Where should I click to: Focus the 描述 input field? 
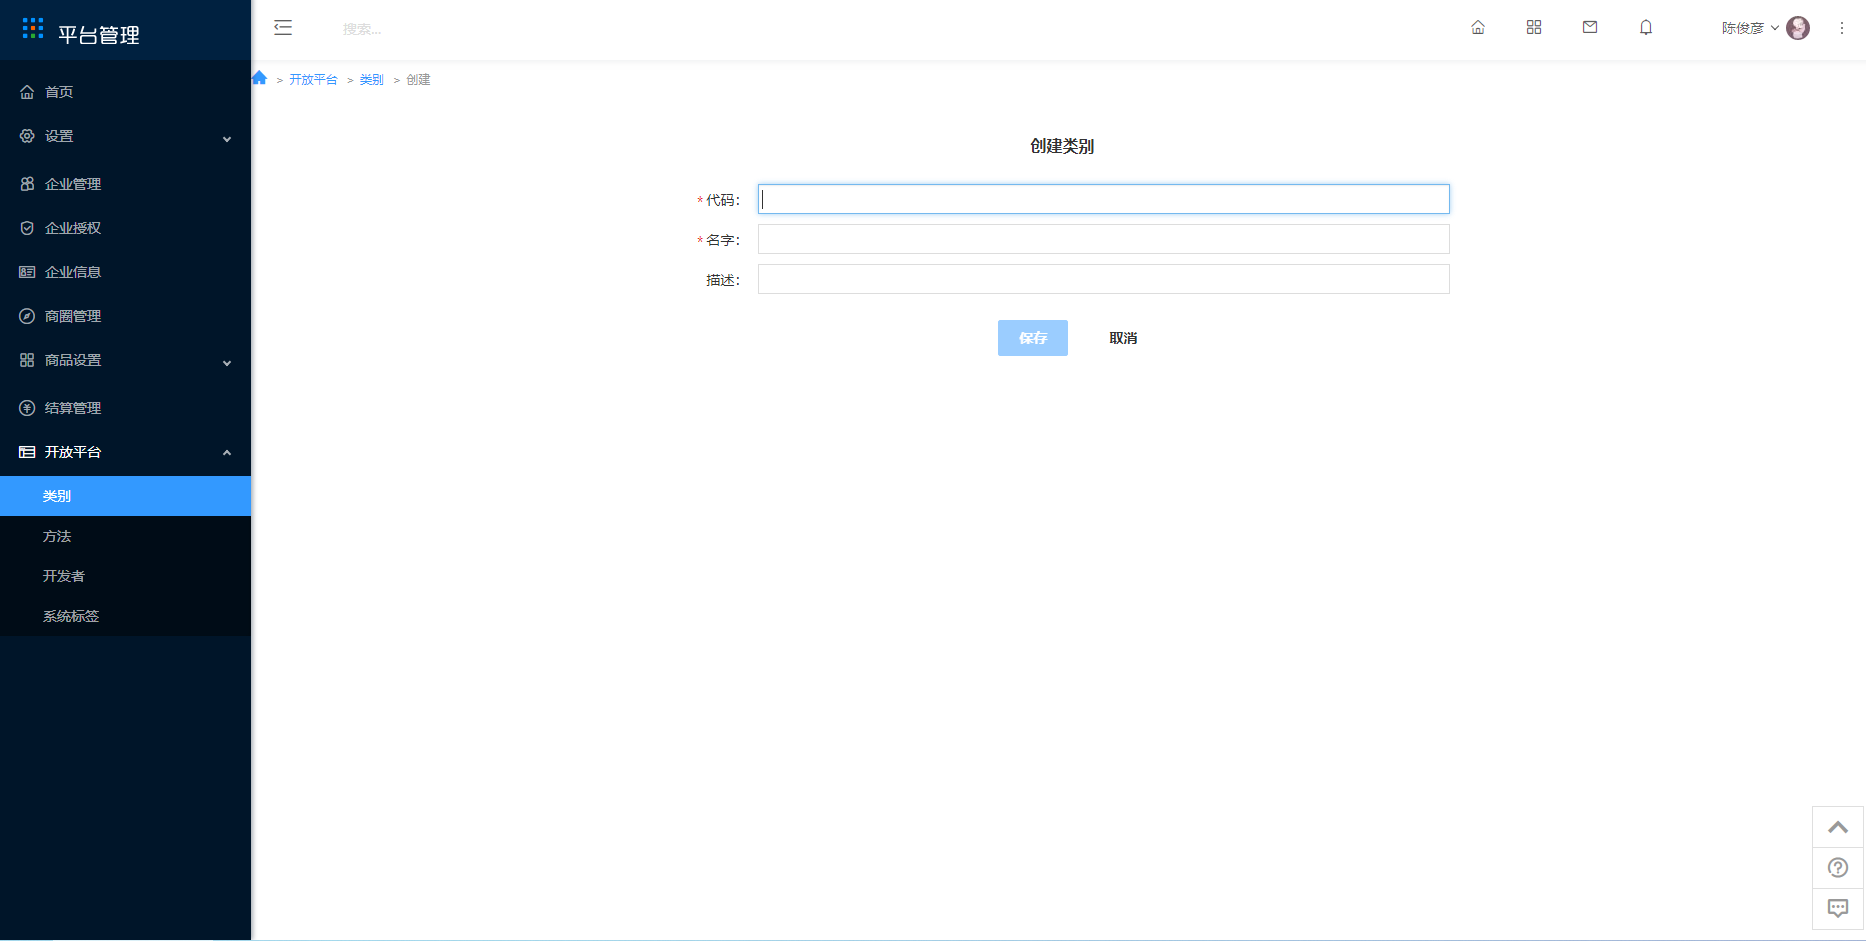(x=1104, y=279)
